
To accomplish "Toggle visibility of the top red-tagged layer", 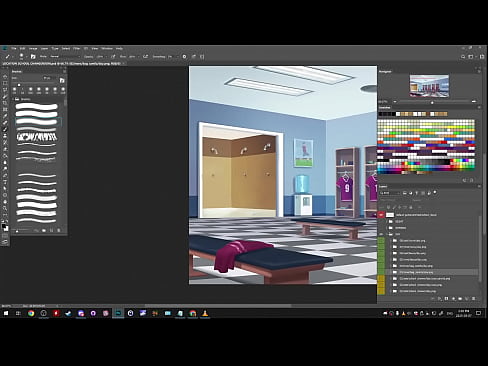I will click(381, 215).
